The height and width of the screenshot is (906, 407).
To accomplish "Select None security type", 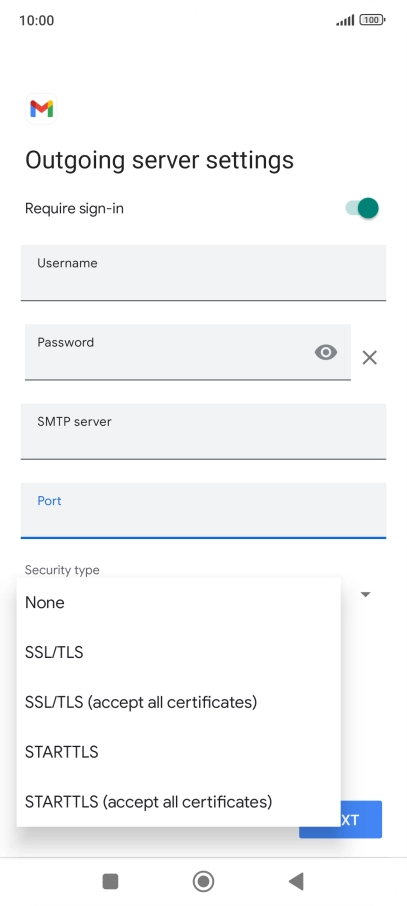I will 179,603.
